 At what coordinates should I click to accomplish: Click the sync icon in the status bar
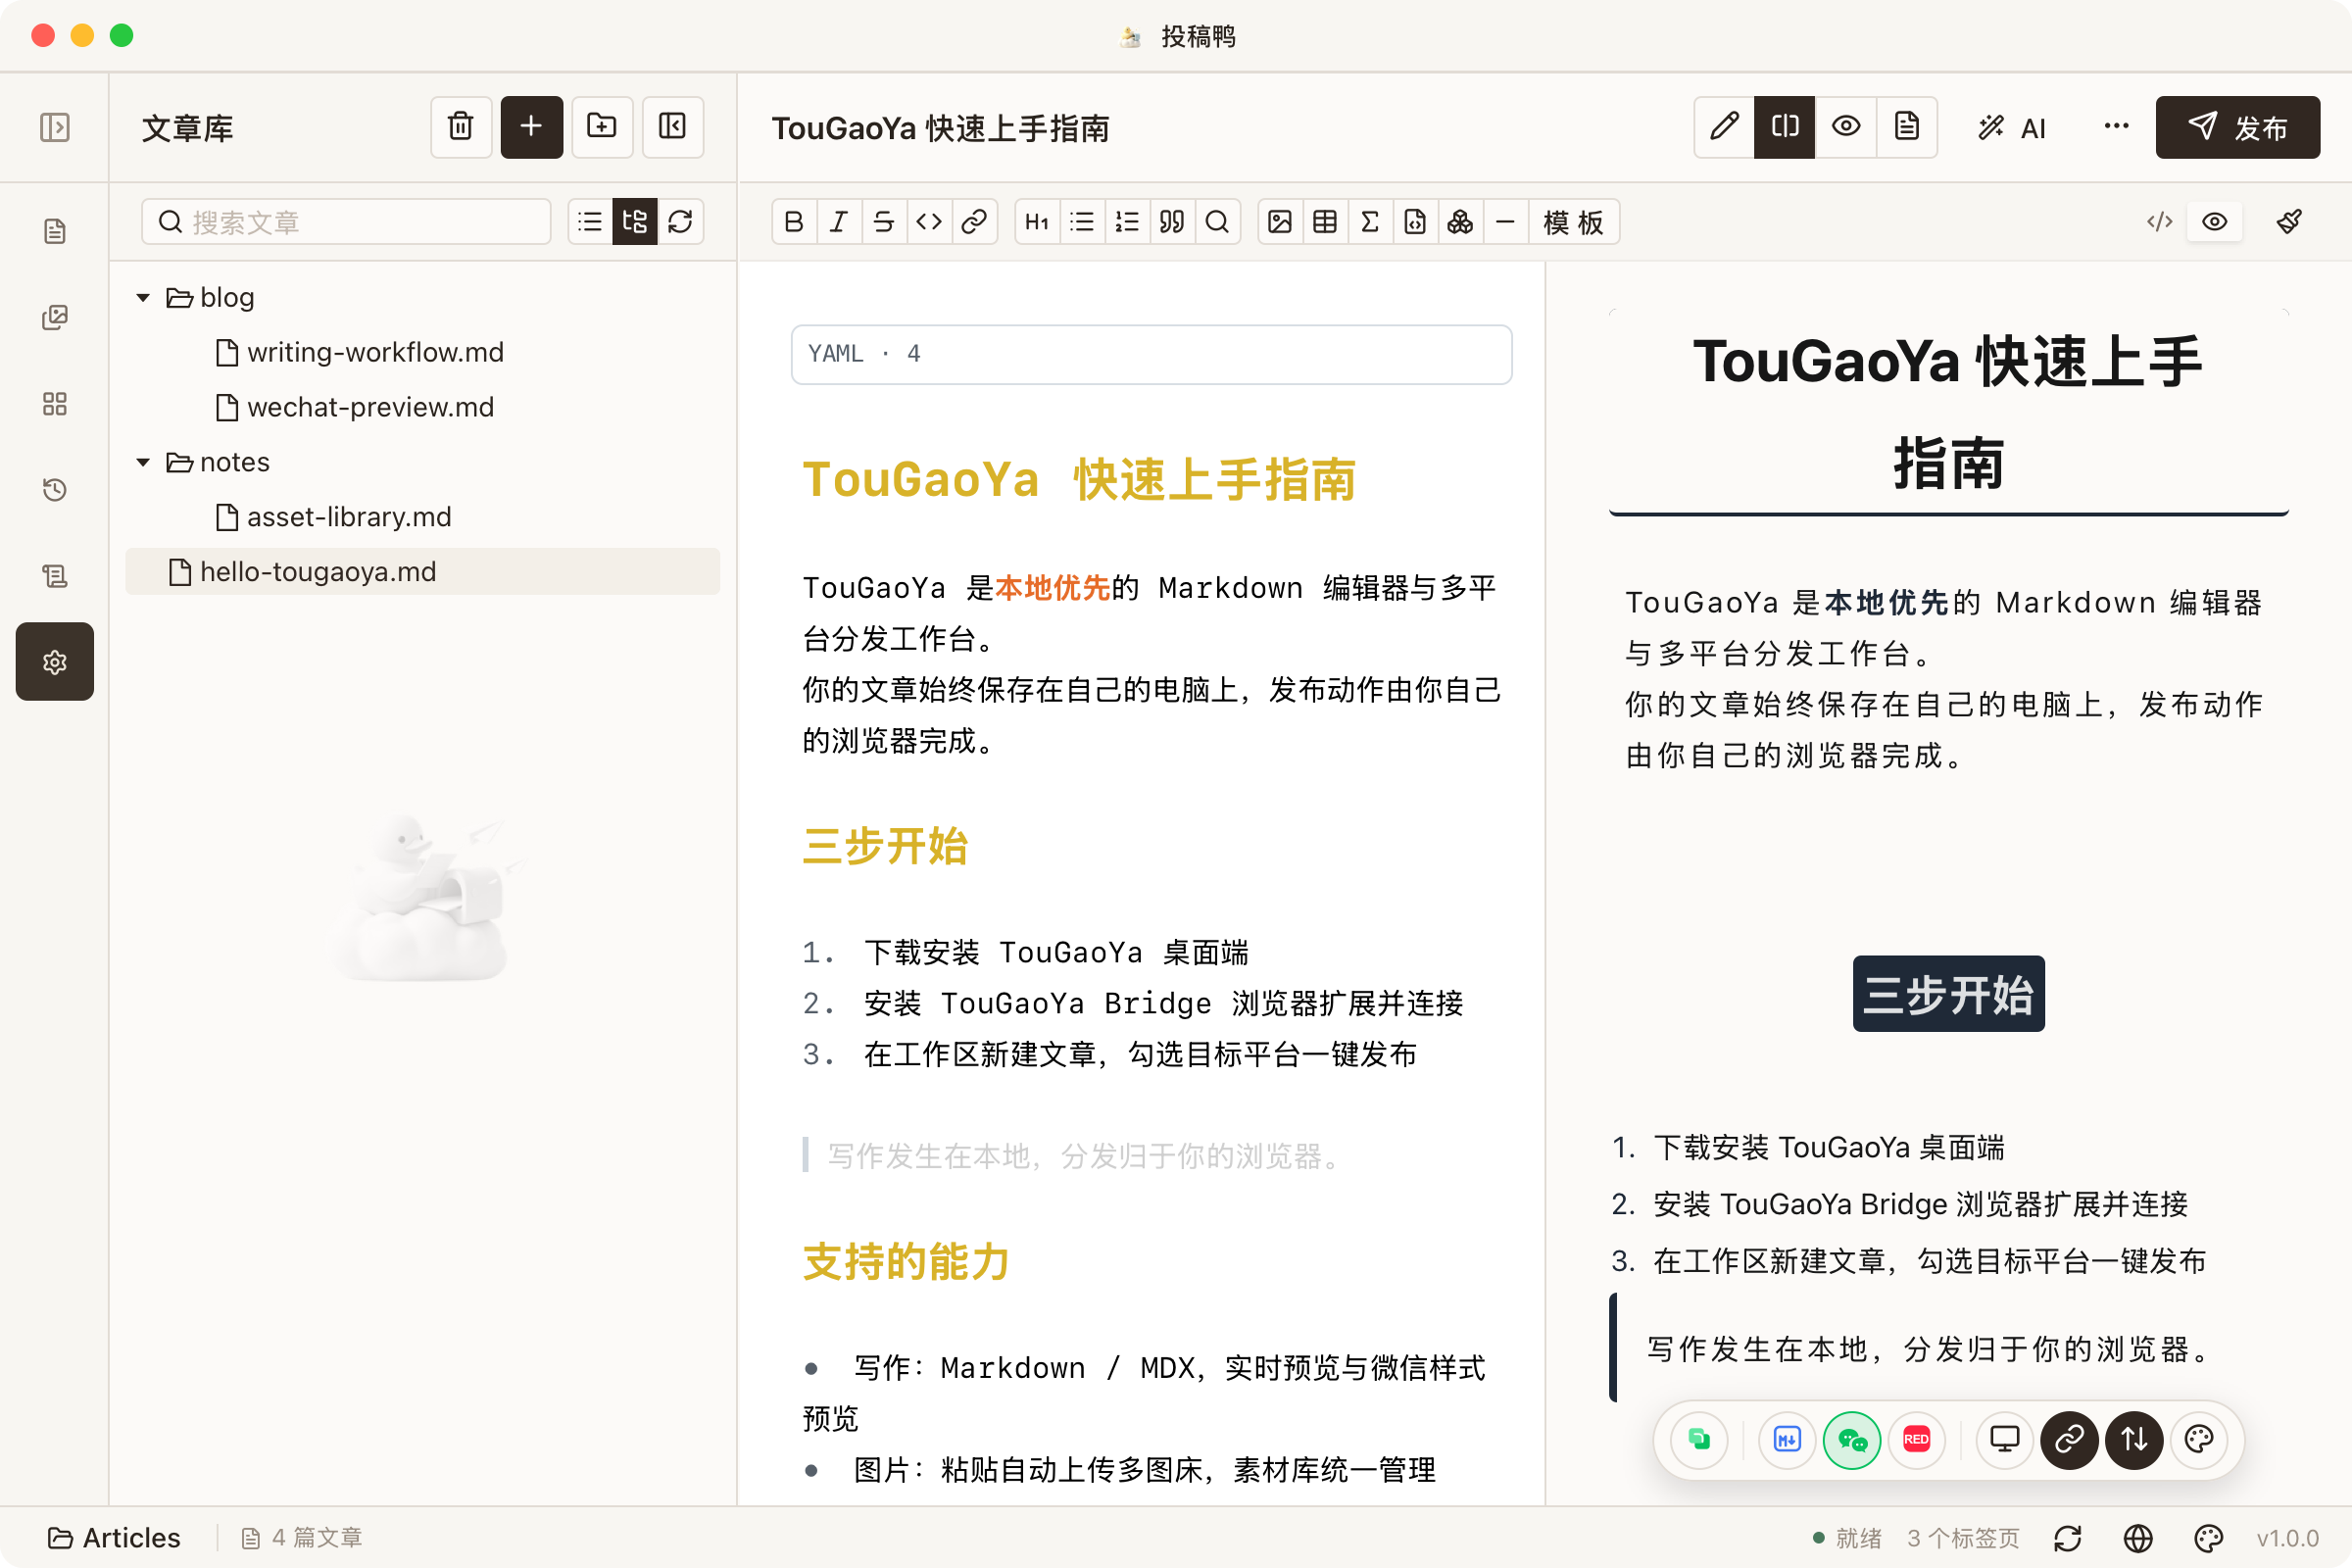[x=2068, y=1538]
